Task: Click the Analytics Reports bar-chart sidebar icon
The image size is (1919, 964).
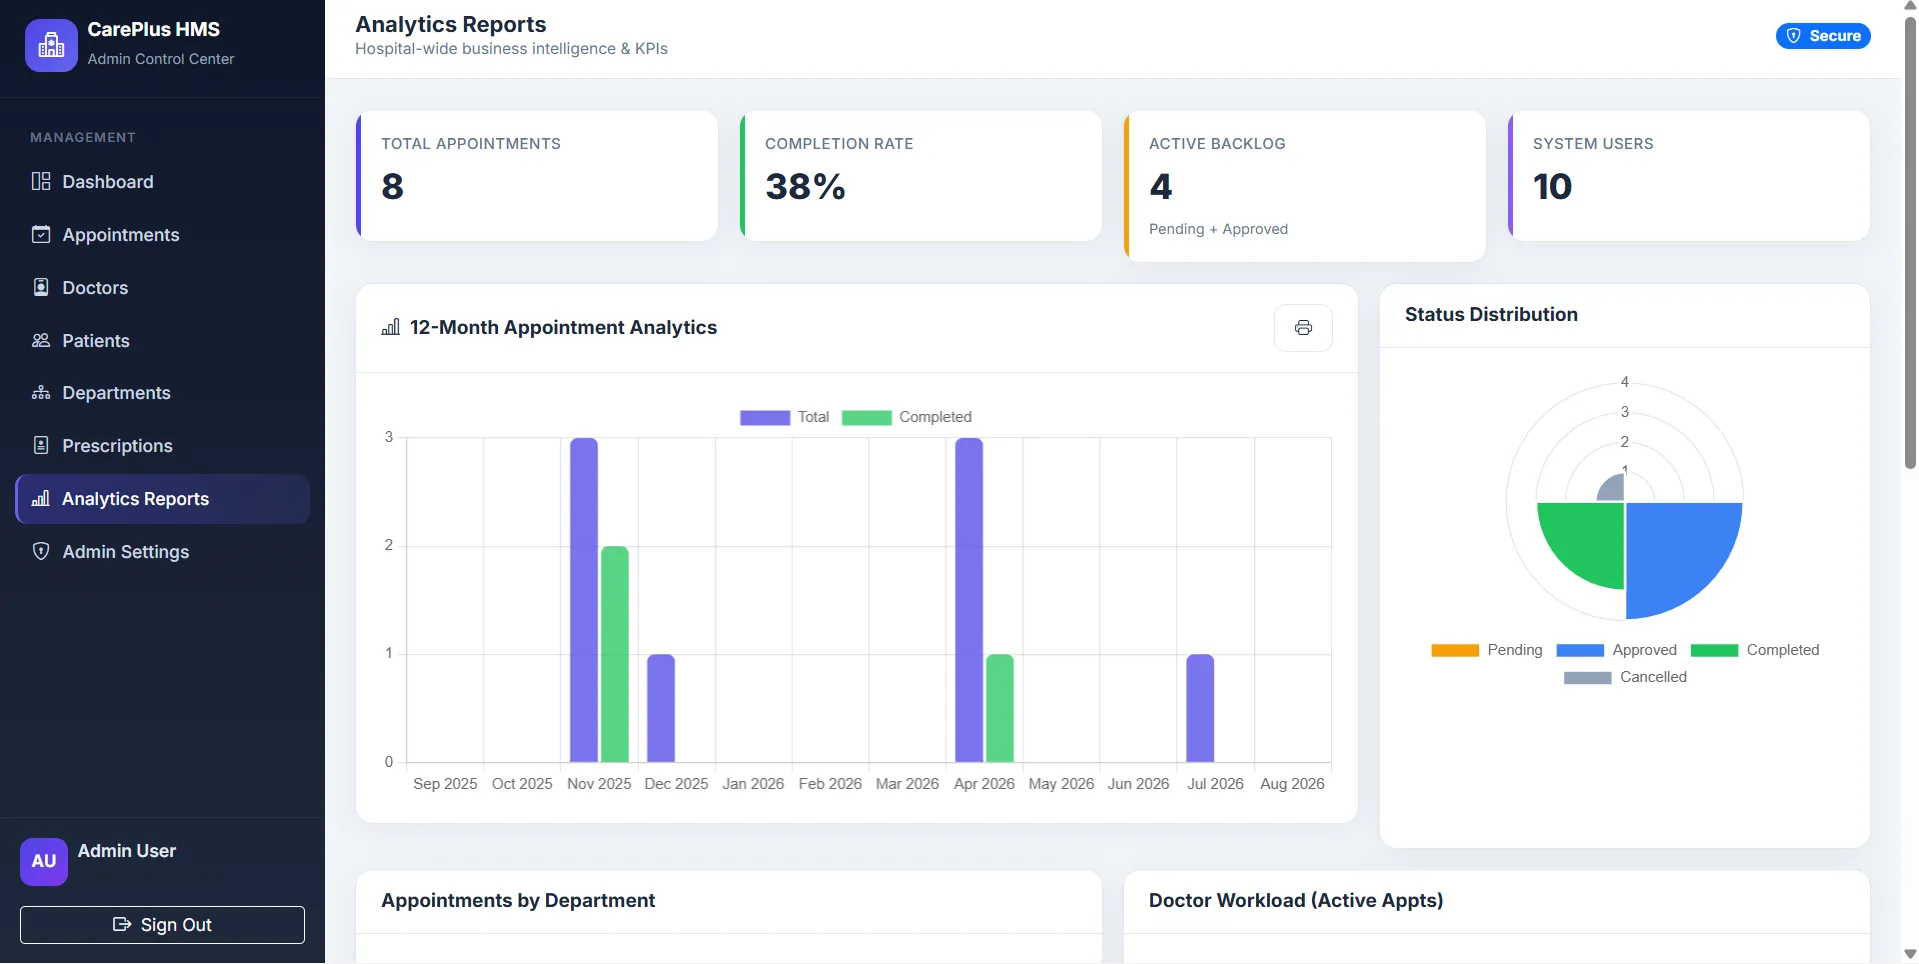Action: pos(41,498)
